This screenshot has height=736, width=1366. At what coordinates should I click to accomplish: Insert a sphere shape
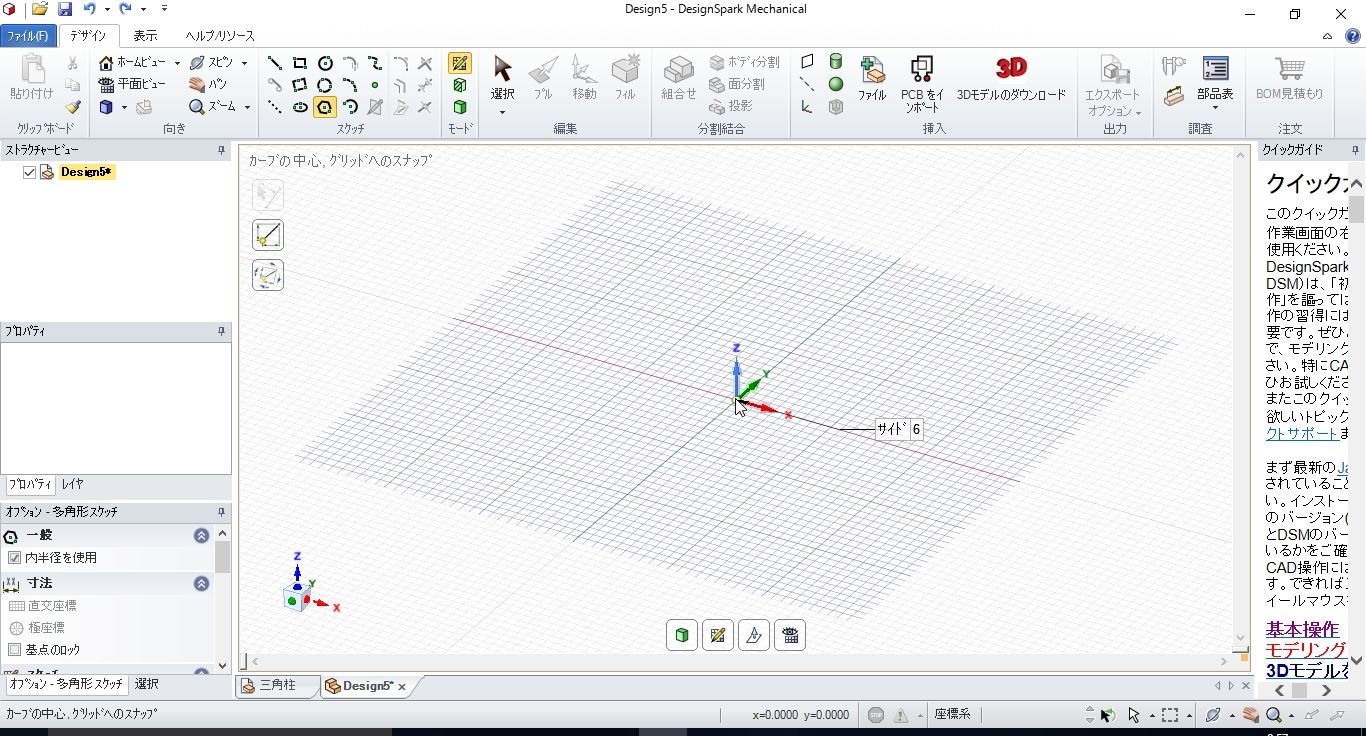[836, 84]
